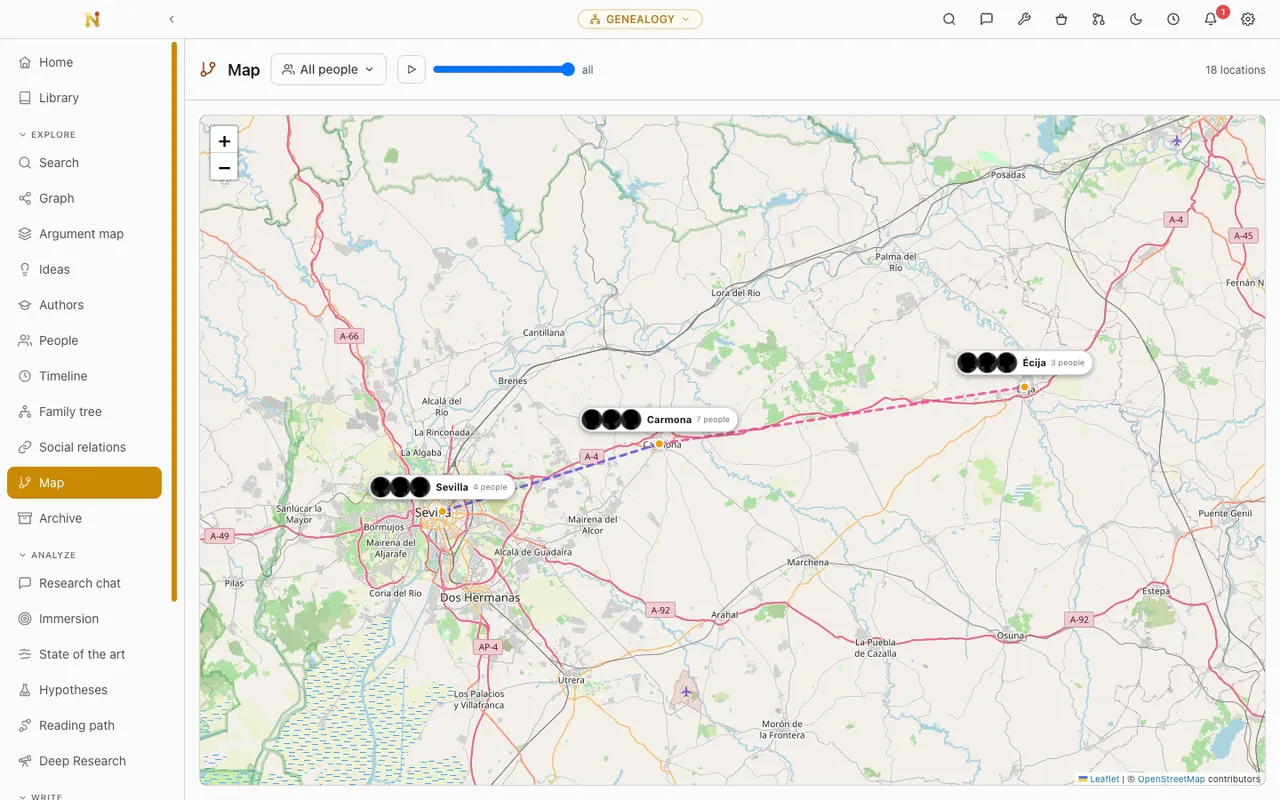Click the Library book icon

pyautogui.click(x=25, y=98)
